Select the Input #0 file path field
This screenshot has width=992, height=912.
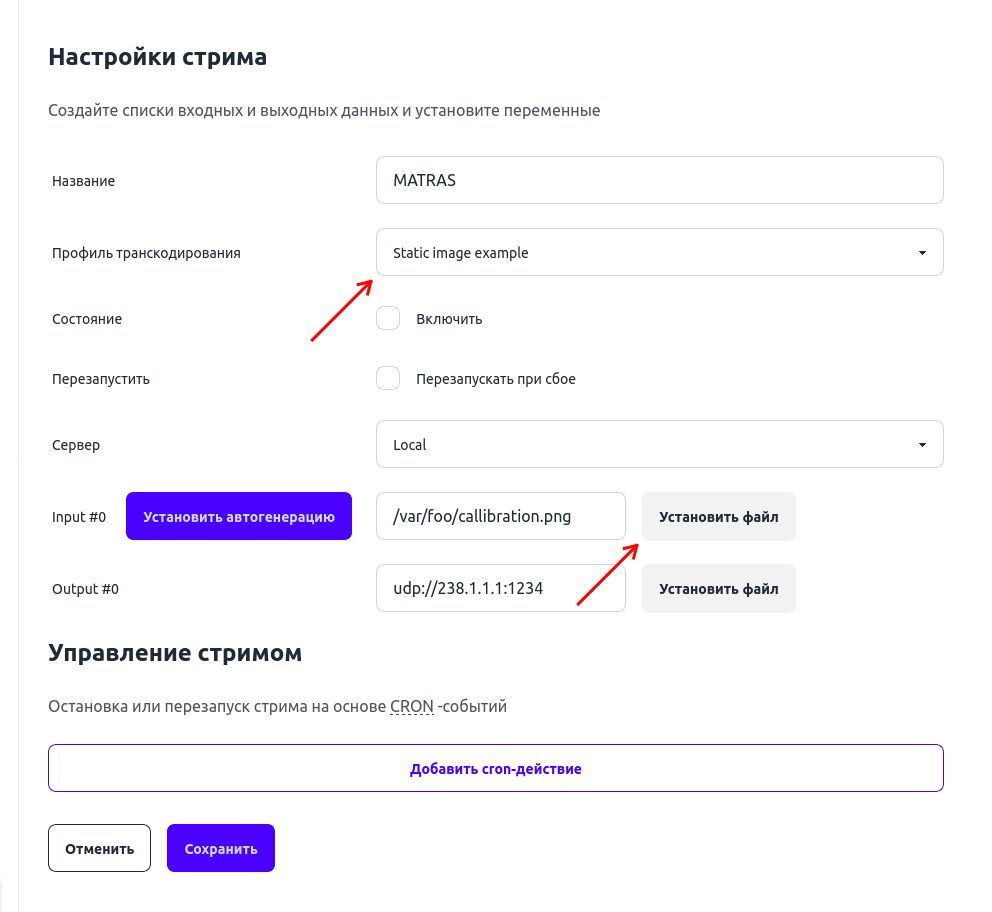coord(500,516)
